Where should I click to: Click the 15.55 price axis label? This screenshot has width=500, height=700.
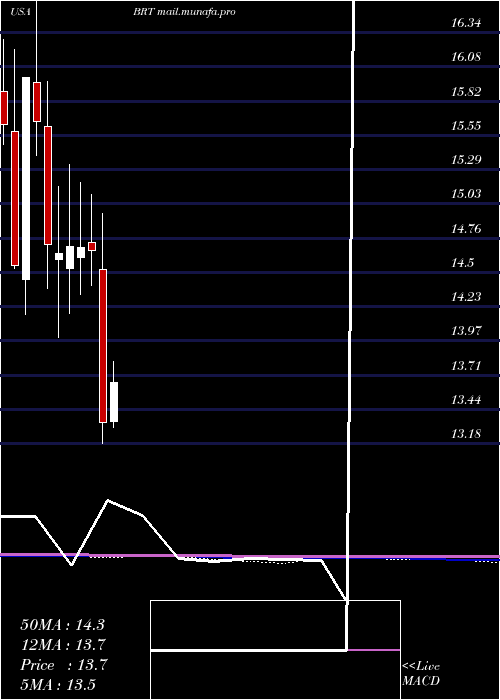click(466, 126)
